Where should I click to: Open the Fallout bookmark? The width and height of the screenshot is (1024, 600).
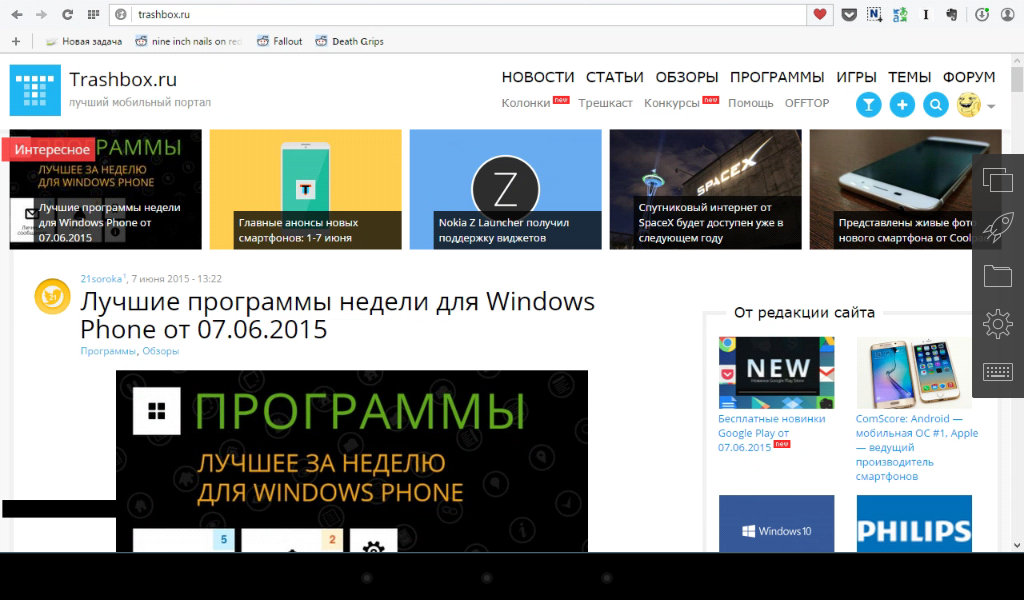[280, 41]
